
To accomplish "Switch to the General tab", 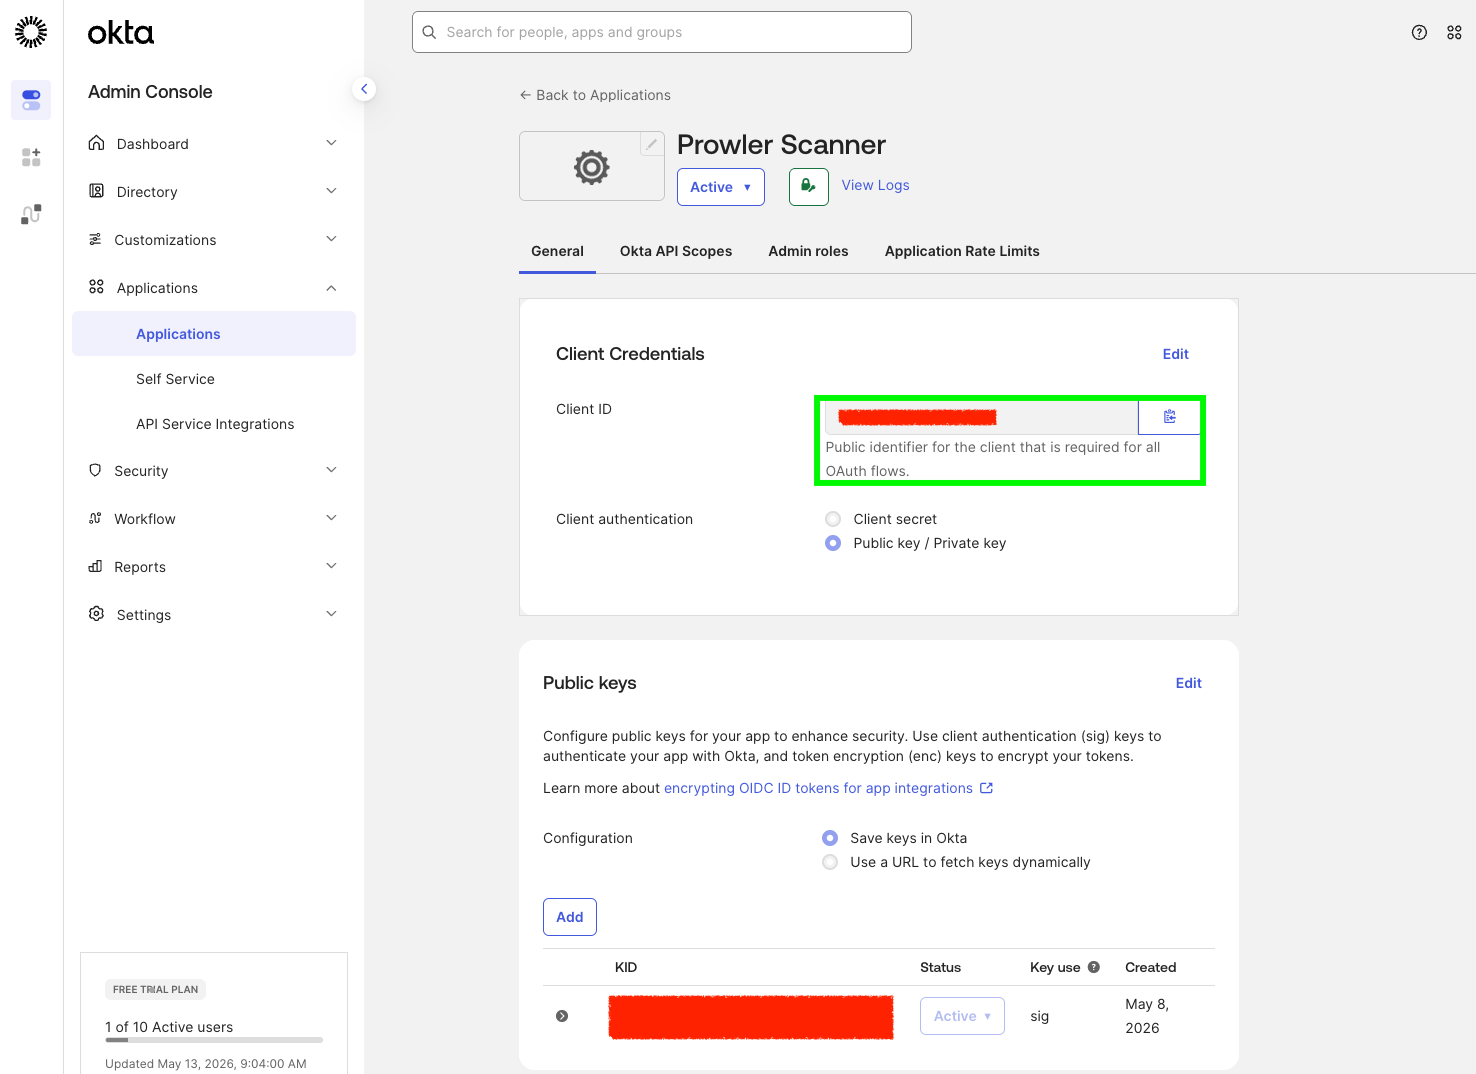I will [557, 251].
